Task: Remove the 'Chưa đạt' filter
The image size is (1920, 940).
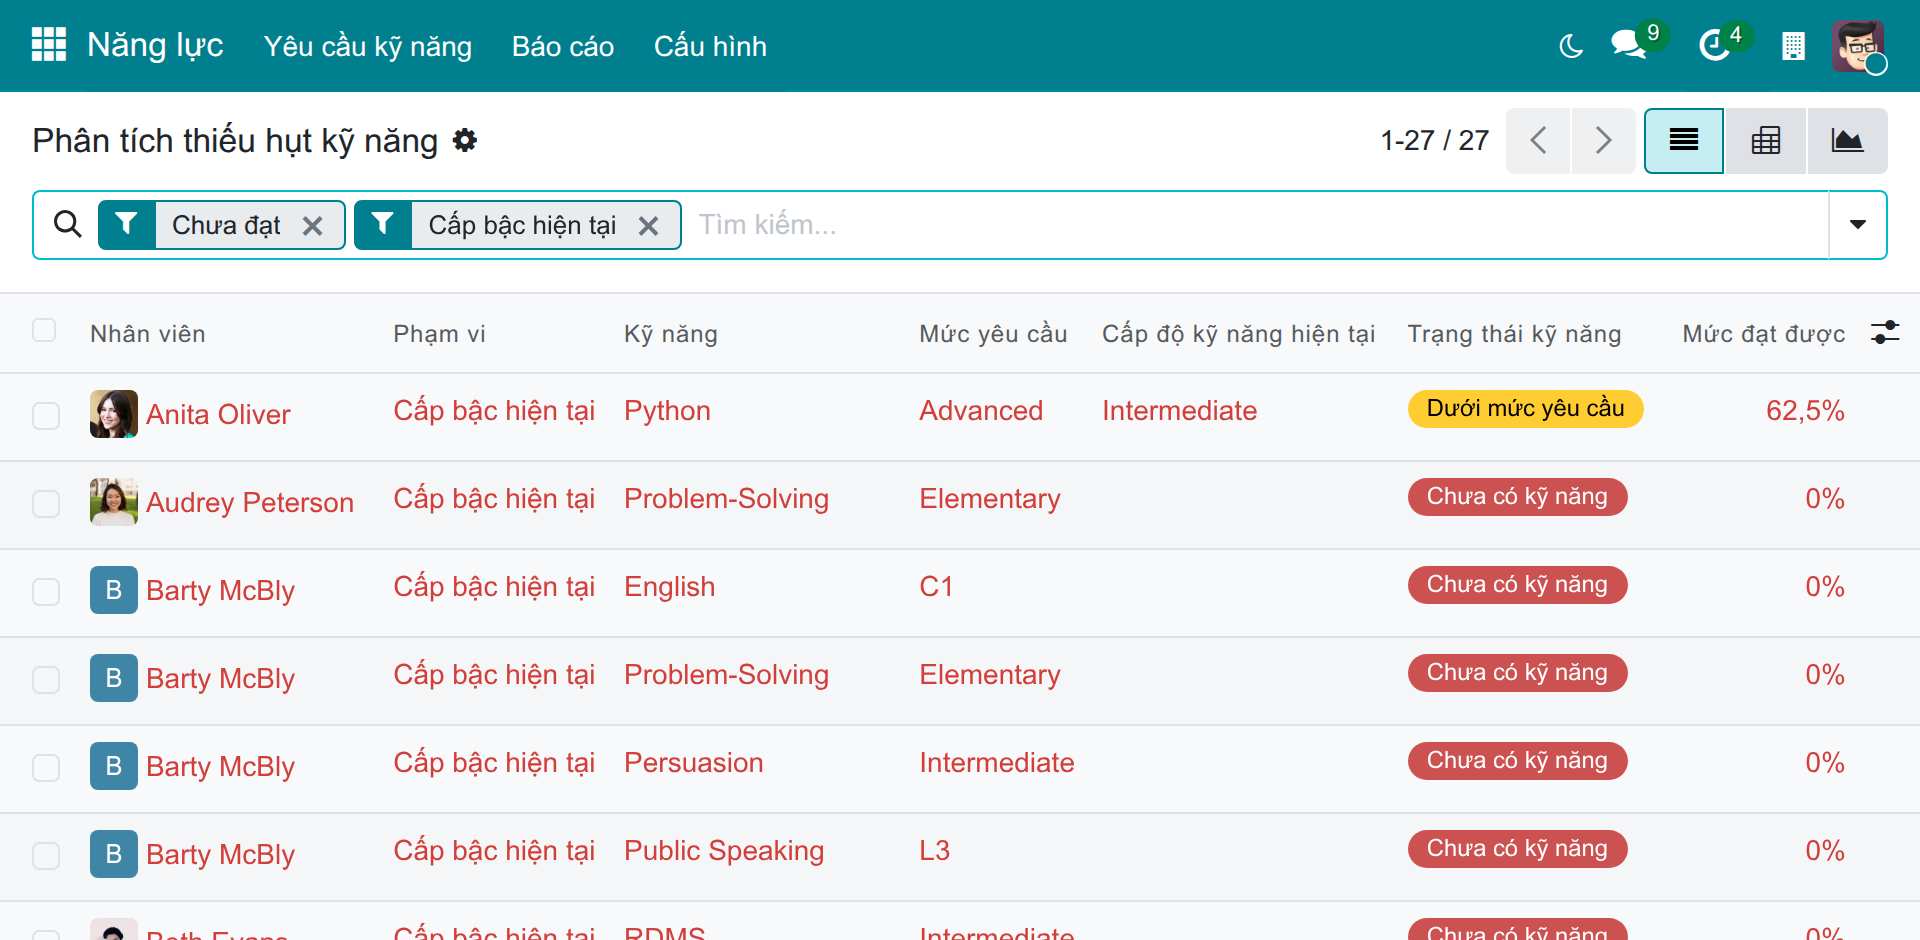Action: 313,226
